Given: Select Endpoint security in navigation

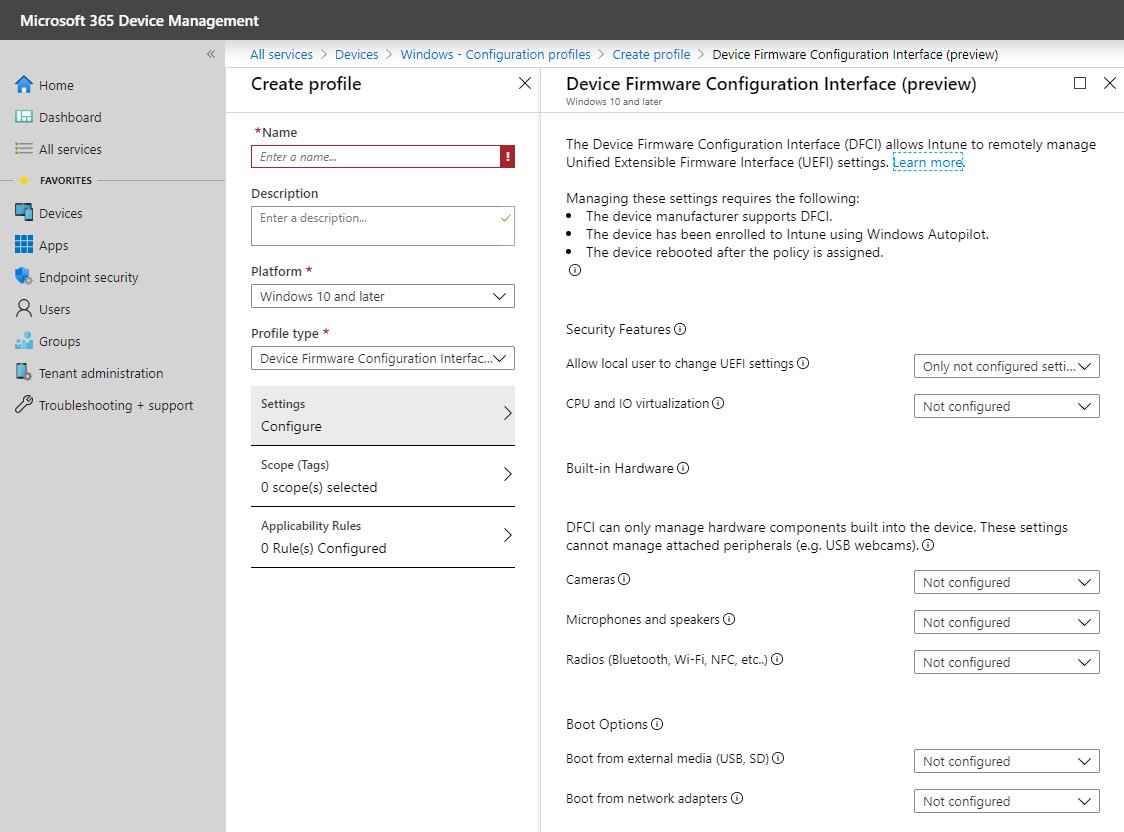Looking at the screenshot, I should [x=88, y=277].
